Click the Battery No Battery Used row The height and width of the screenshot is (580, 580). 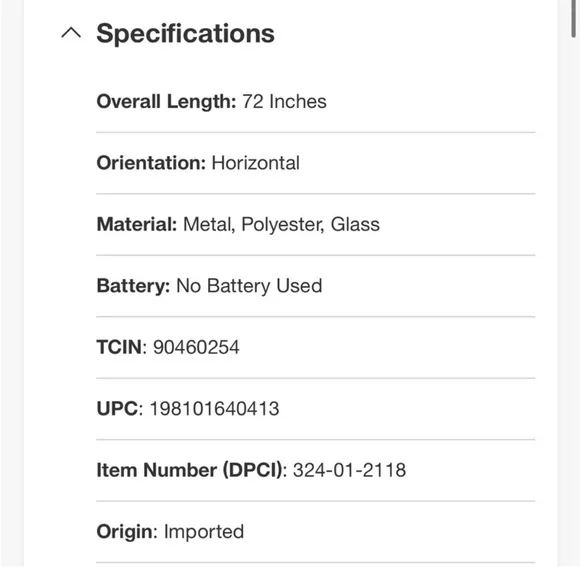pyautogui.click(x=316, y=286)
